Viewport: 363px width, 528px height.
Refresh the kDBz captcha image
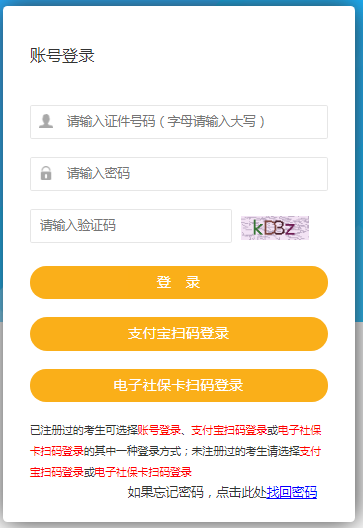[275, 228]
